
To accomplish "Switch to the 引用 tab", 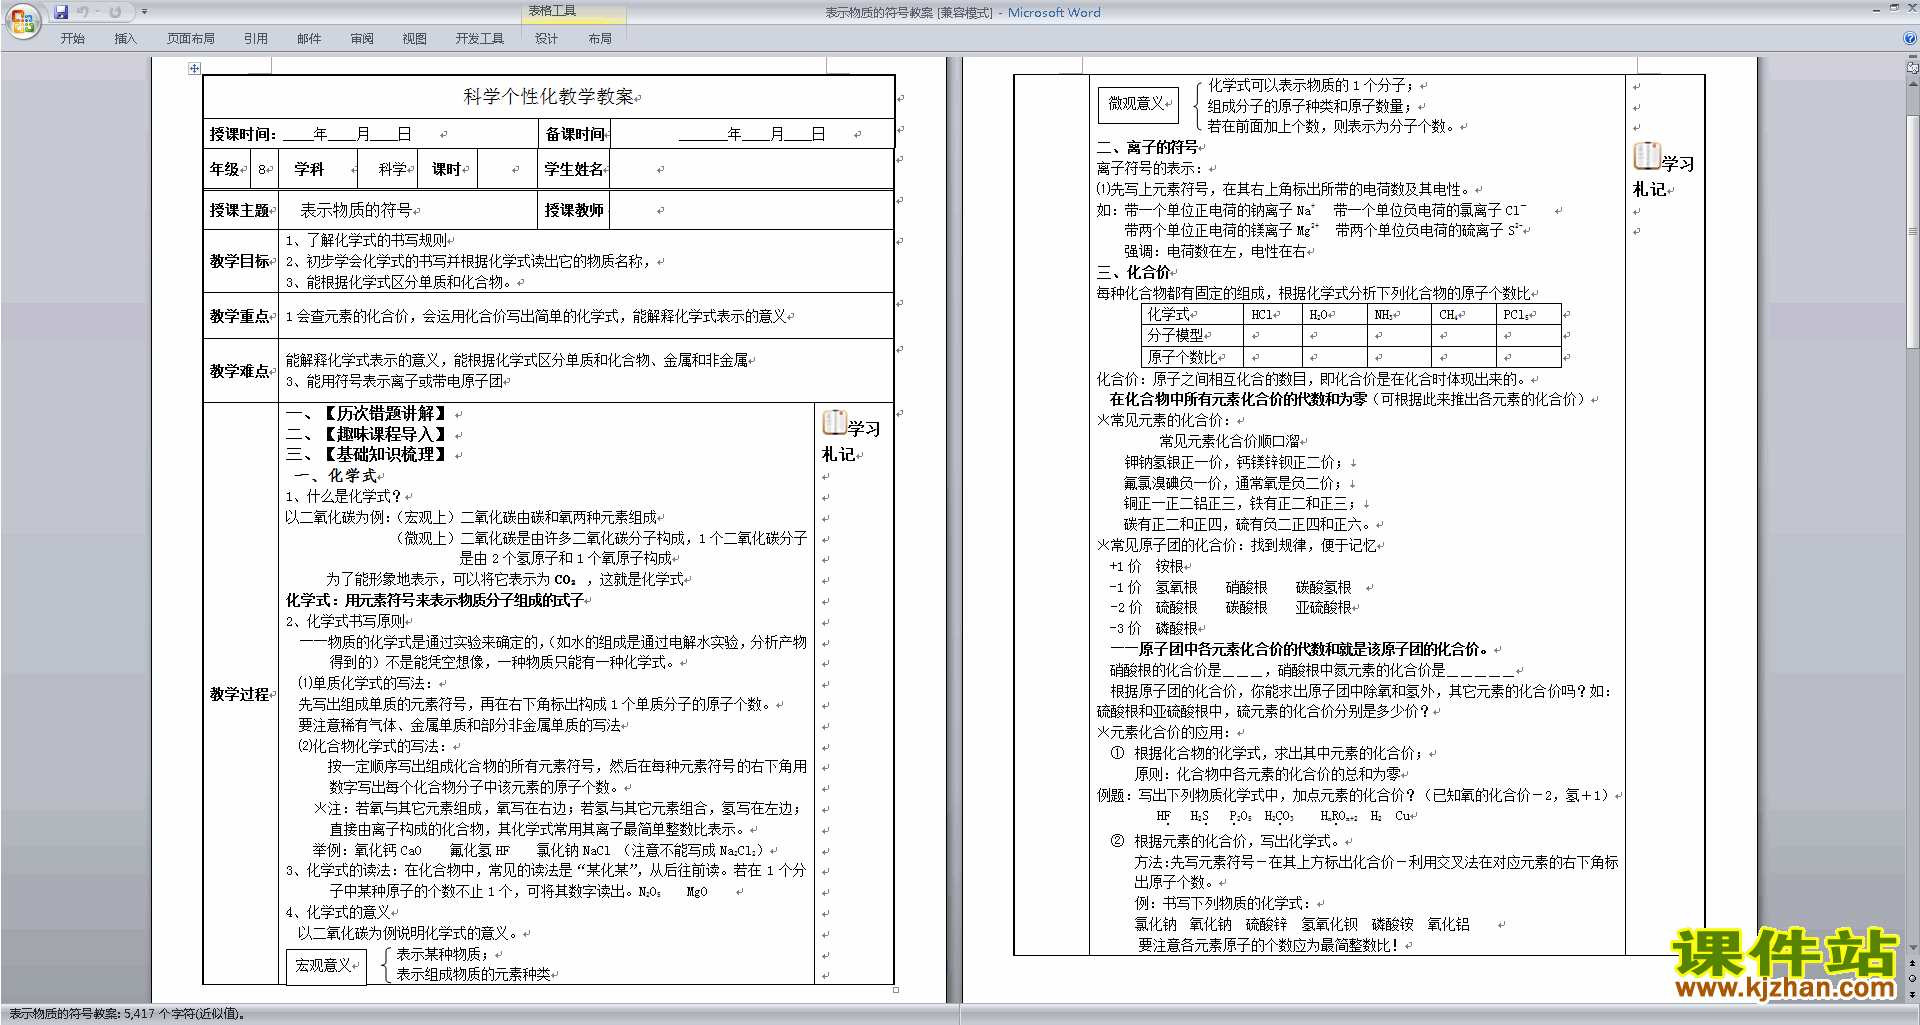I will (256, 39).
